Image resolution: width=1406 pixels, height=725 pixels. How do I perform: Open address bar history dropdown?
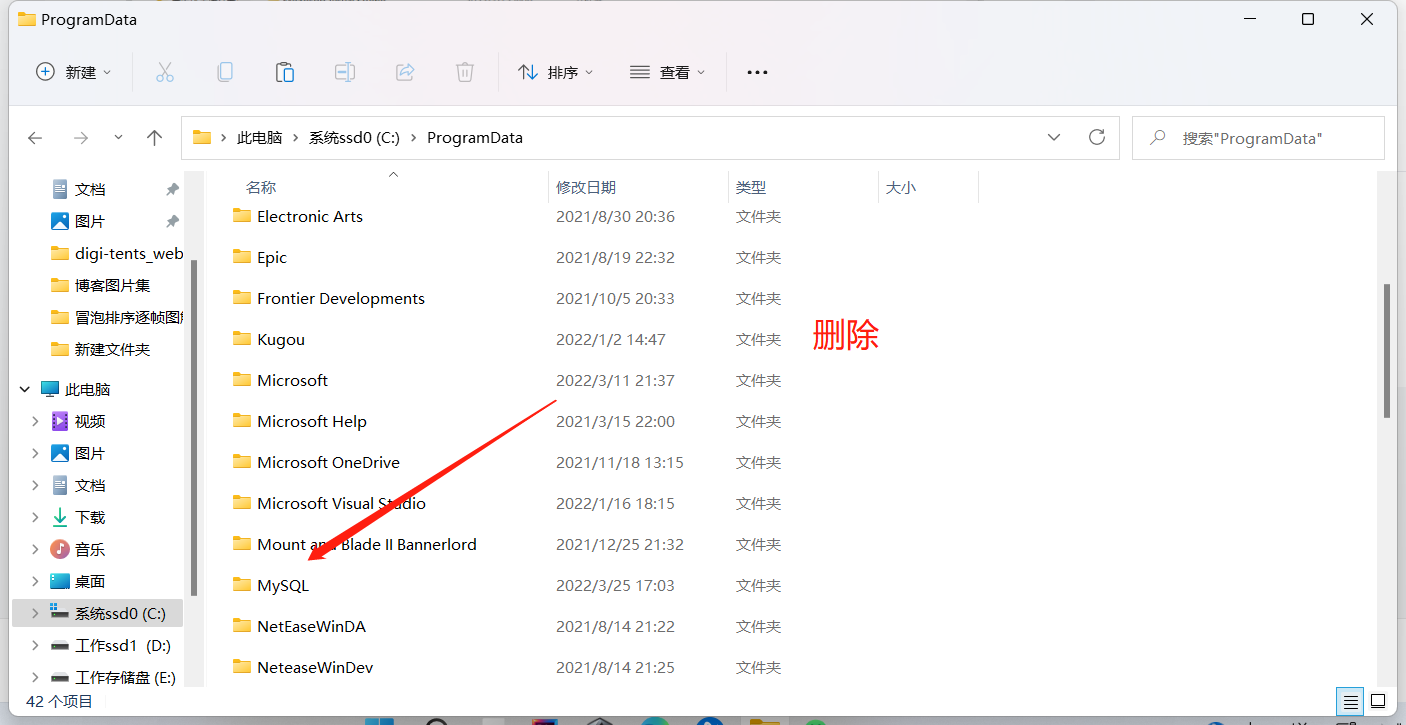pyautogui.click(x=1054, y=137)
